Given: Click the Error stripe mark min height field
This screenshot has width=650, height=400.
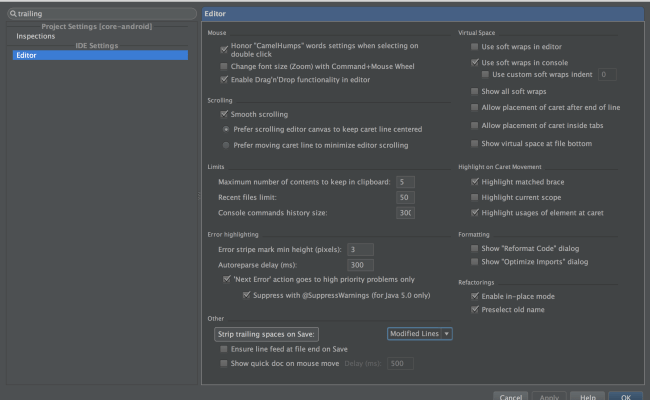Looking at the screenshot, I should (x=360, y=250).
